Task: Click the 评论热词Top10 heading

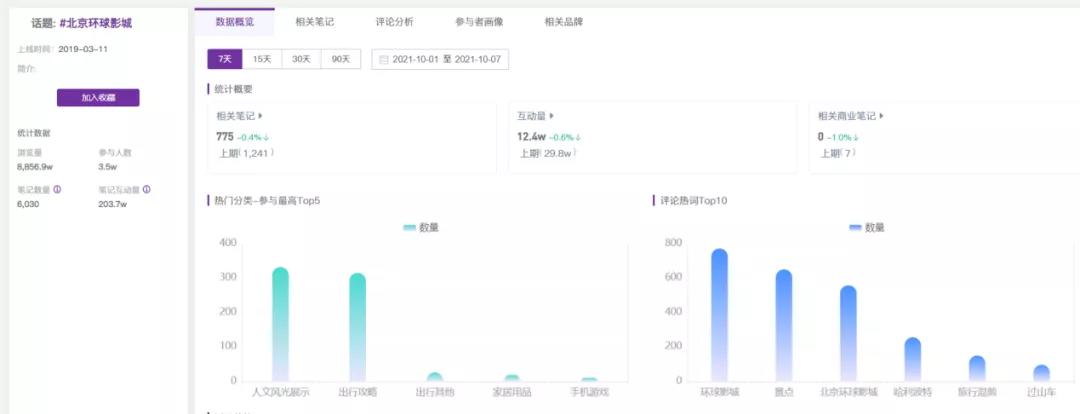Action: click(x=694, y=201)
